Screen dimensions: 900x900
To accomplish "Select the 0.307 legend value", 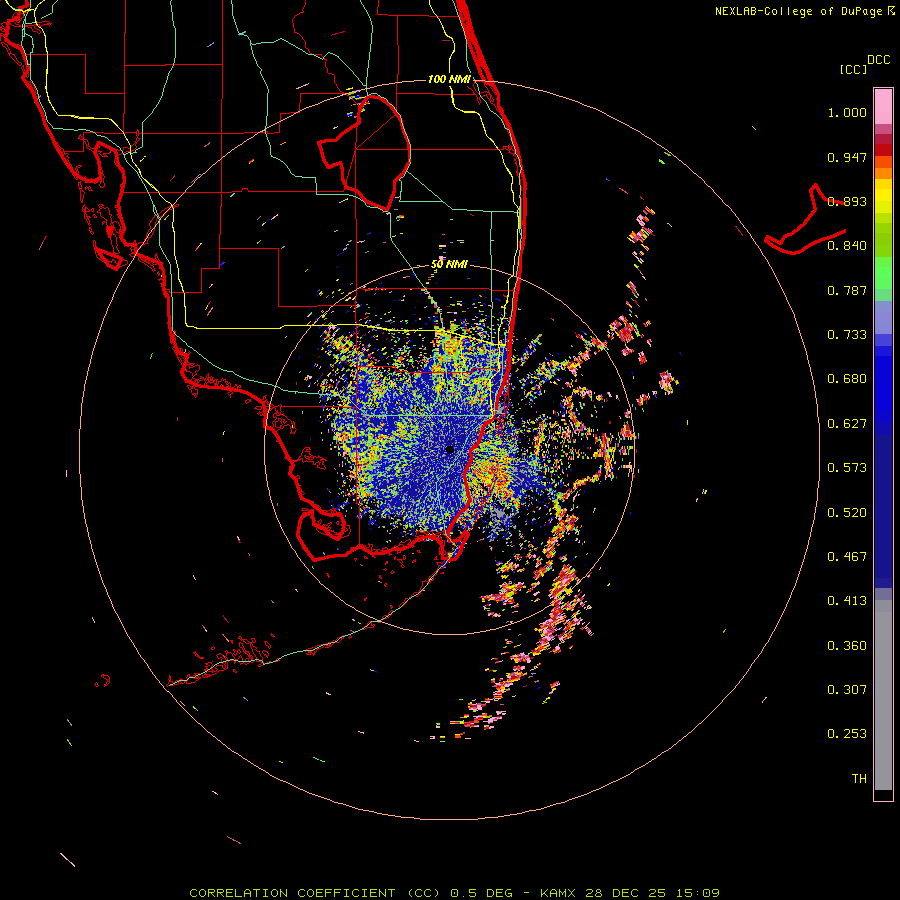I will (847, 690).
